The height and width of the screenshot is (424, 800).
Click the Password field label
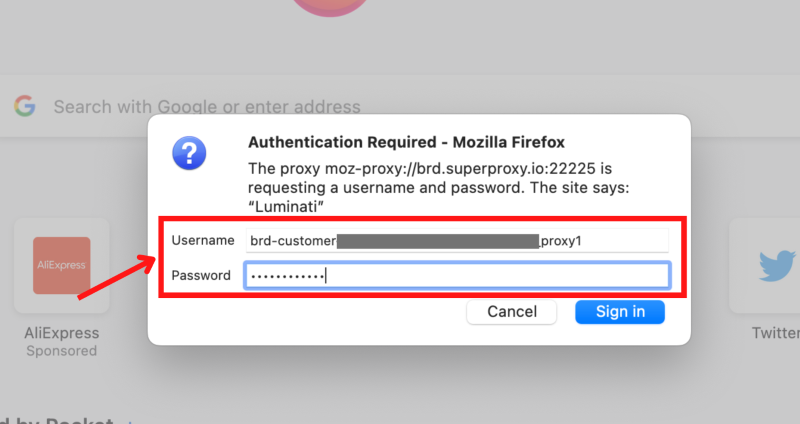(x=202, y=275)
